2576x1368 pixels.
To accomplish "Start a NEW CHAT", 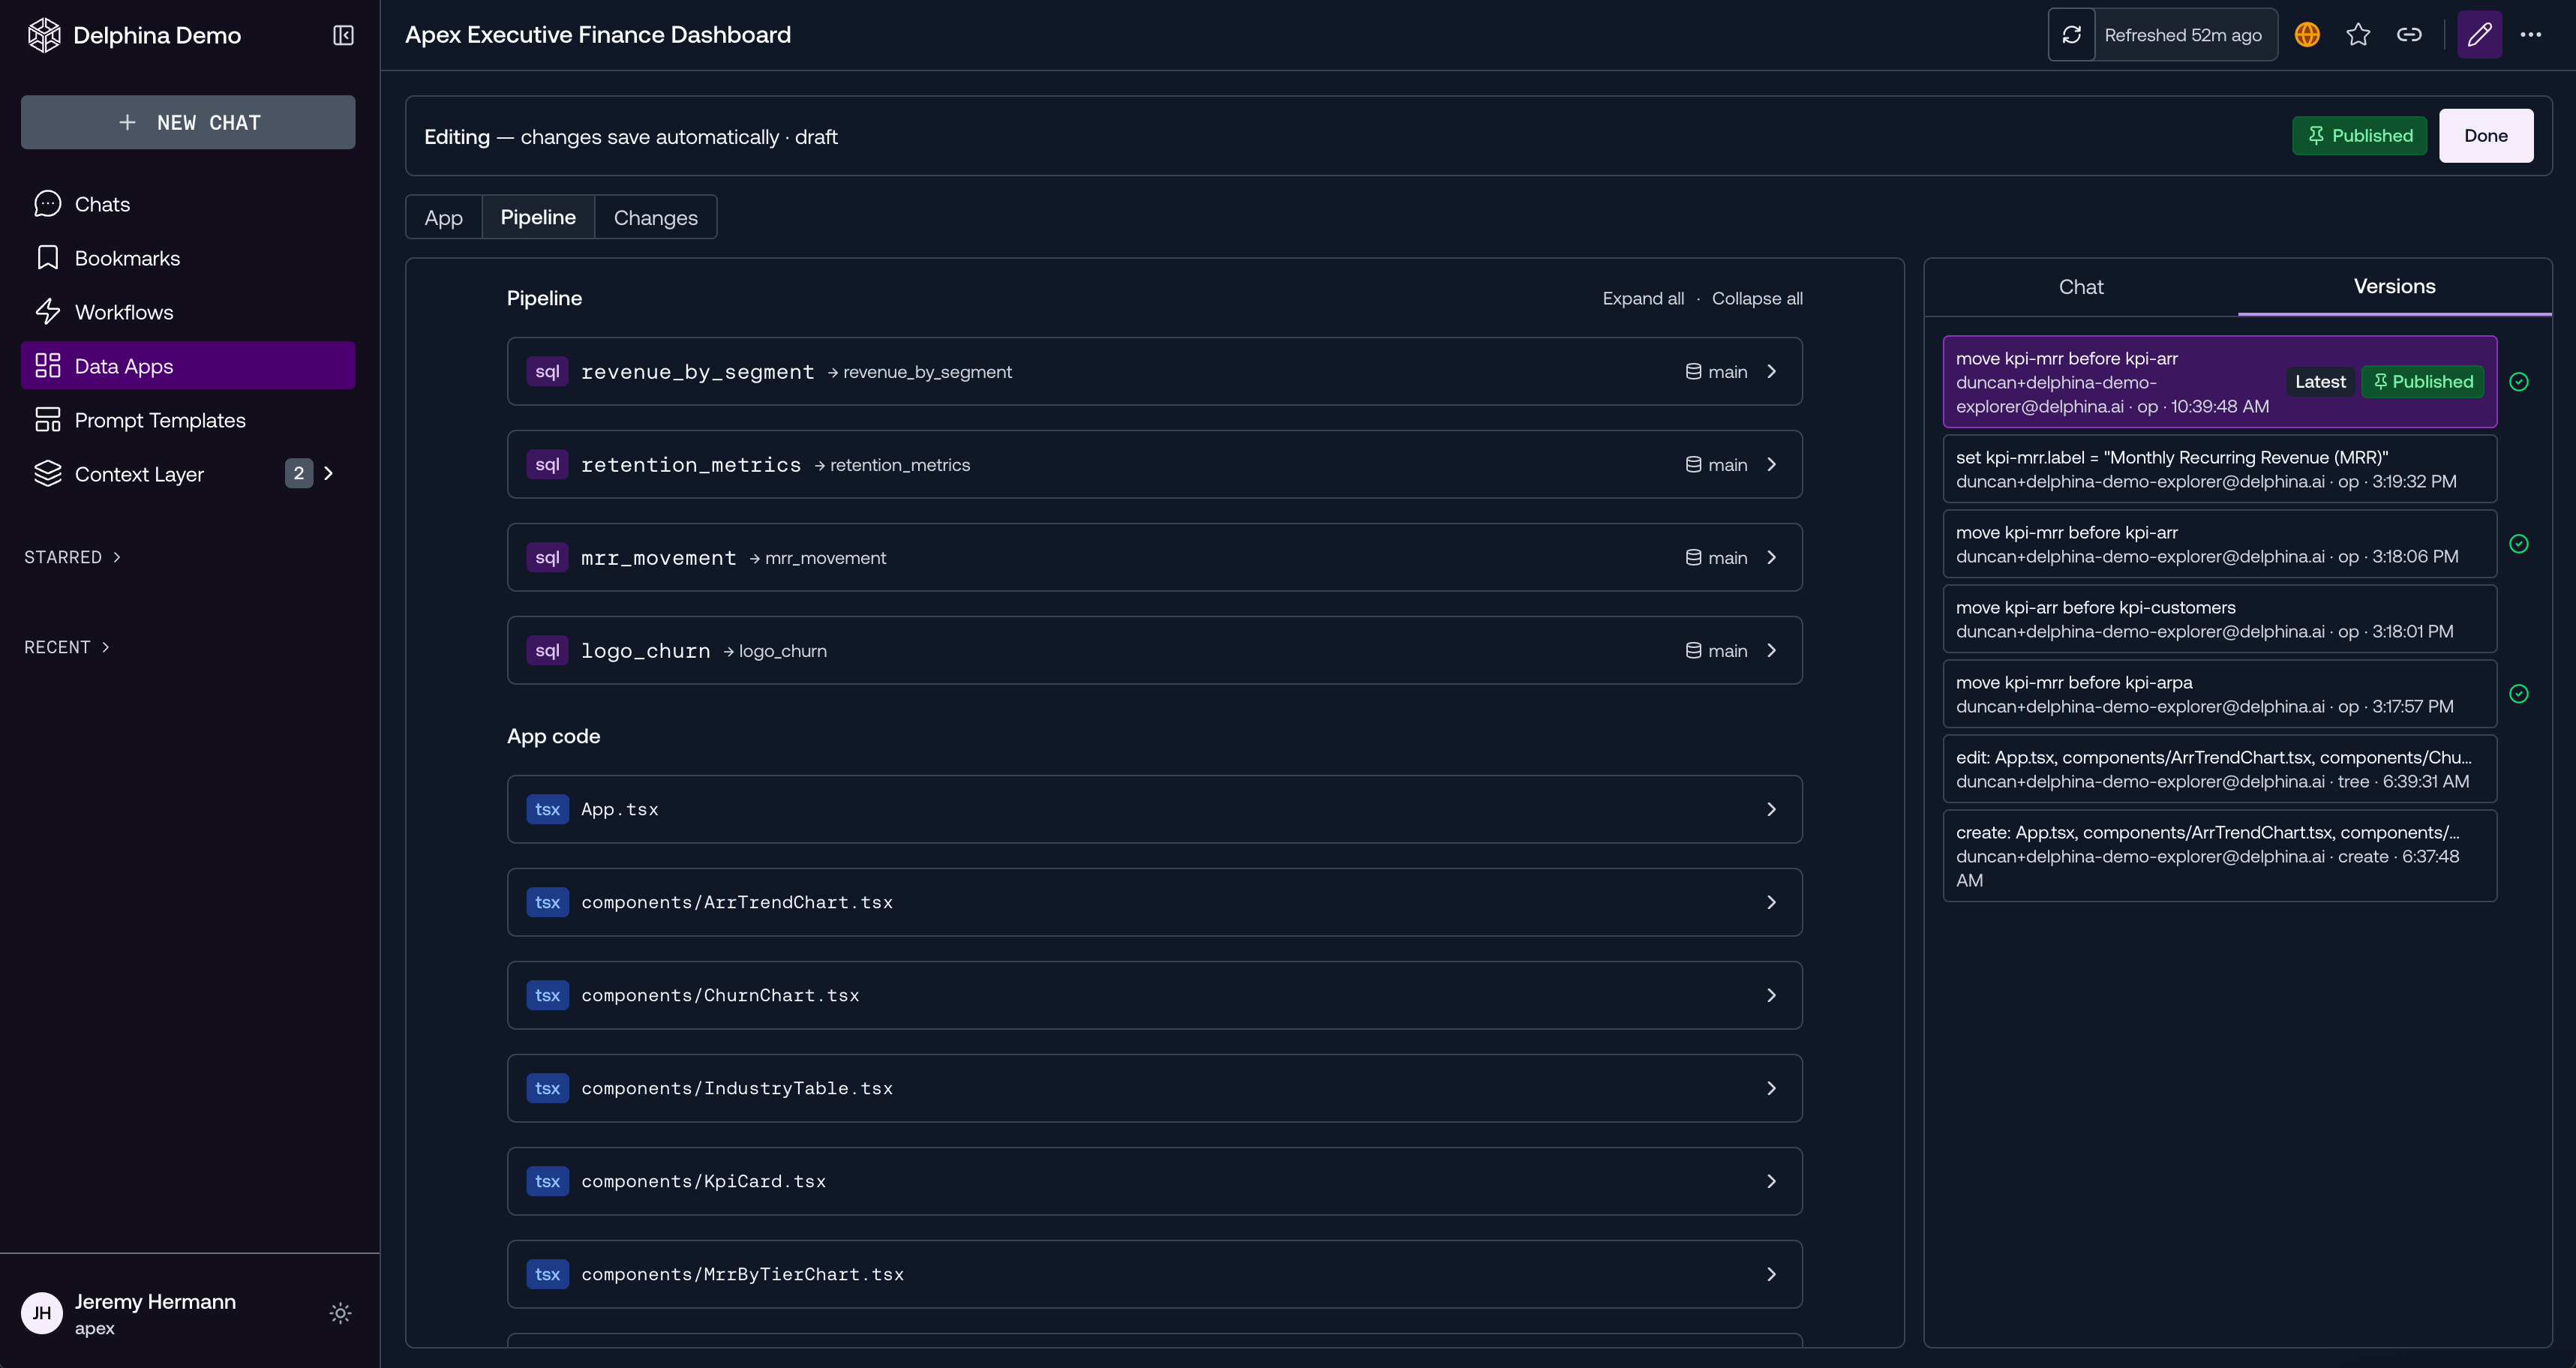I will 188,122.
